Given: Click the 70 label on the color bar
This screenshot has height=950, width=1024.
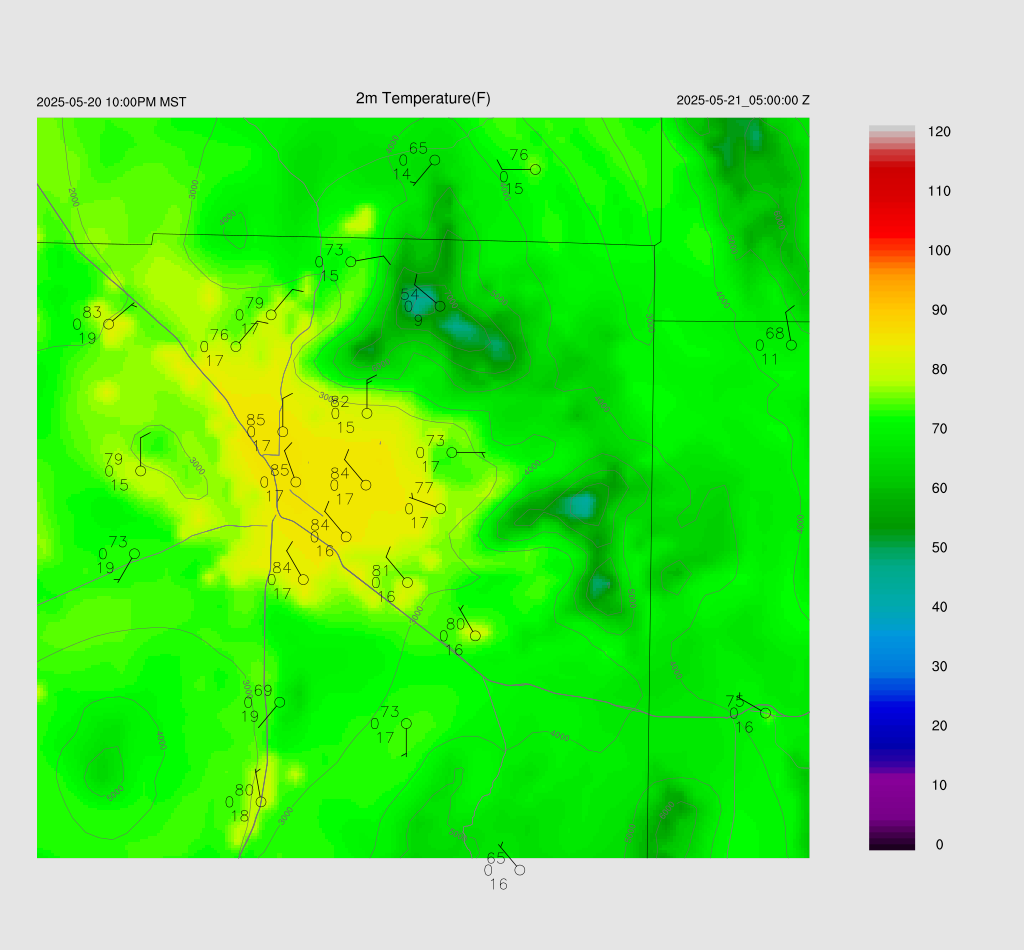Looking at the screenshot, I should click(939, 429).
